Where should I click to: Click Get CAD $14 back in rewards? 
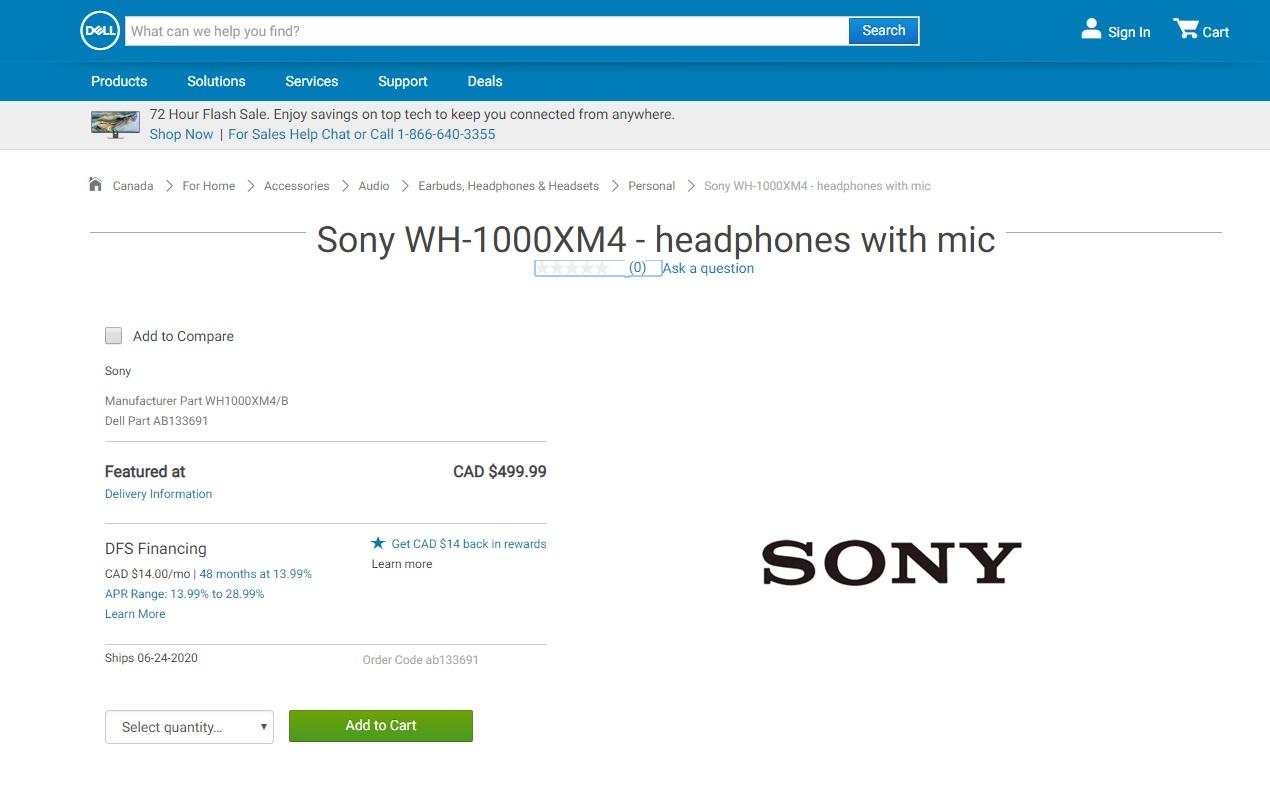[469, 544]
